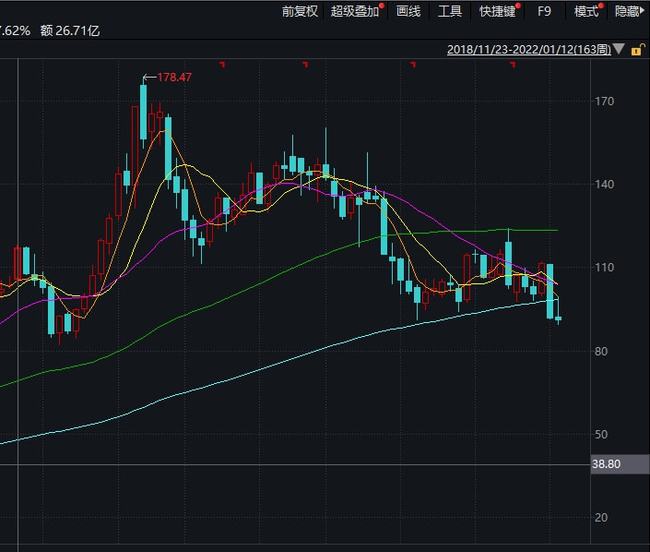Click the last small candlestick at chart's right end
This screenshot has width=650, height=552.
pos(558,319)
